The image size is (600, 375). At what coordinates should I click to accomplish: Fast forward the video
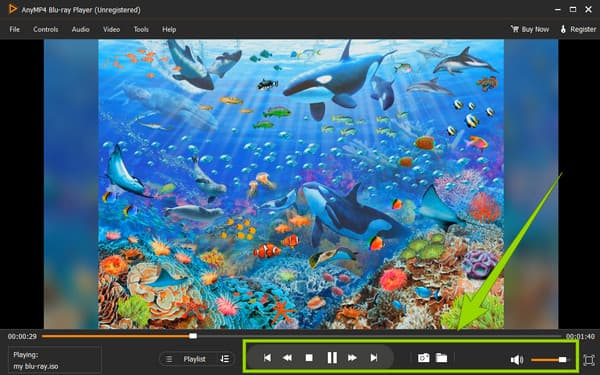(352, 358)
